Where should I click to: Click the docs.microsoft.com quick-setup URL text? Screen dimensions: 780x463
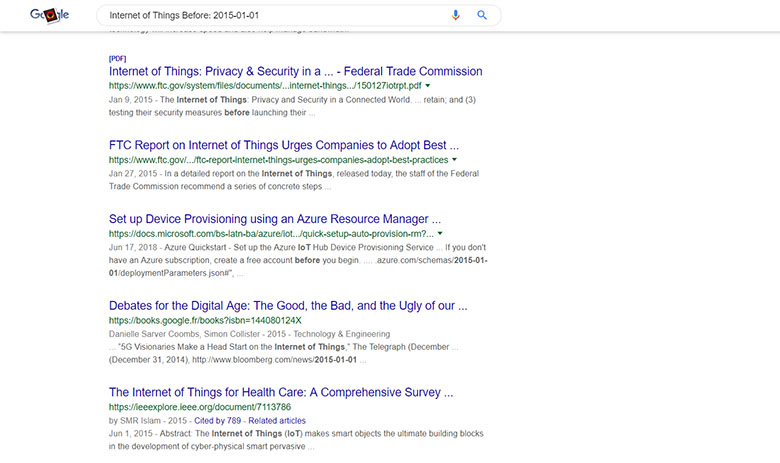pyautogui.click(x=271, y=233)
